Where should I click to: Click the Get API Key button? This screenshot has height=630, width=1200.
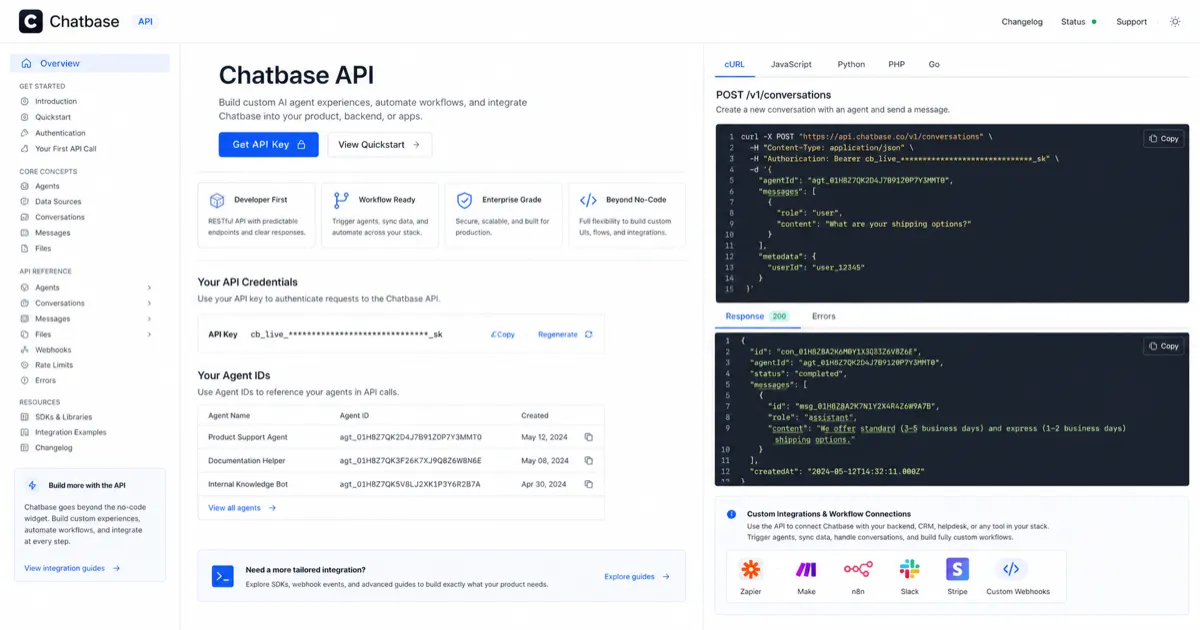click(x=268, y=144)
